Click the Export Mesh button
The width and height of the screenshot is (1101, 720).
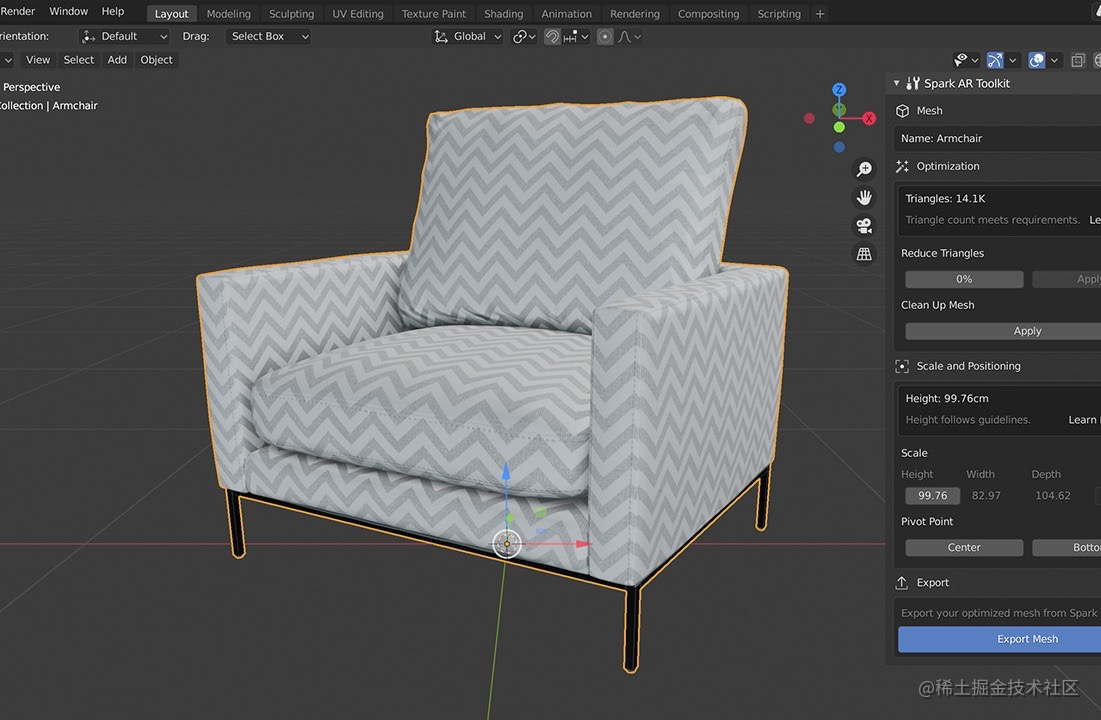click(x=1027, y=638)
